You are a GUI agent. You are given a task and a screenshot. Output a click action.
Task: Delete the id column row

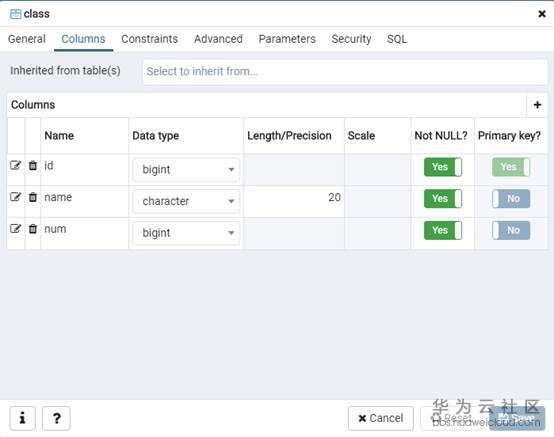(33, 165)
